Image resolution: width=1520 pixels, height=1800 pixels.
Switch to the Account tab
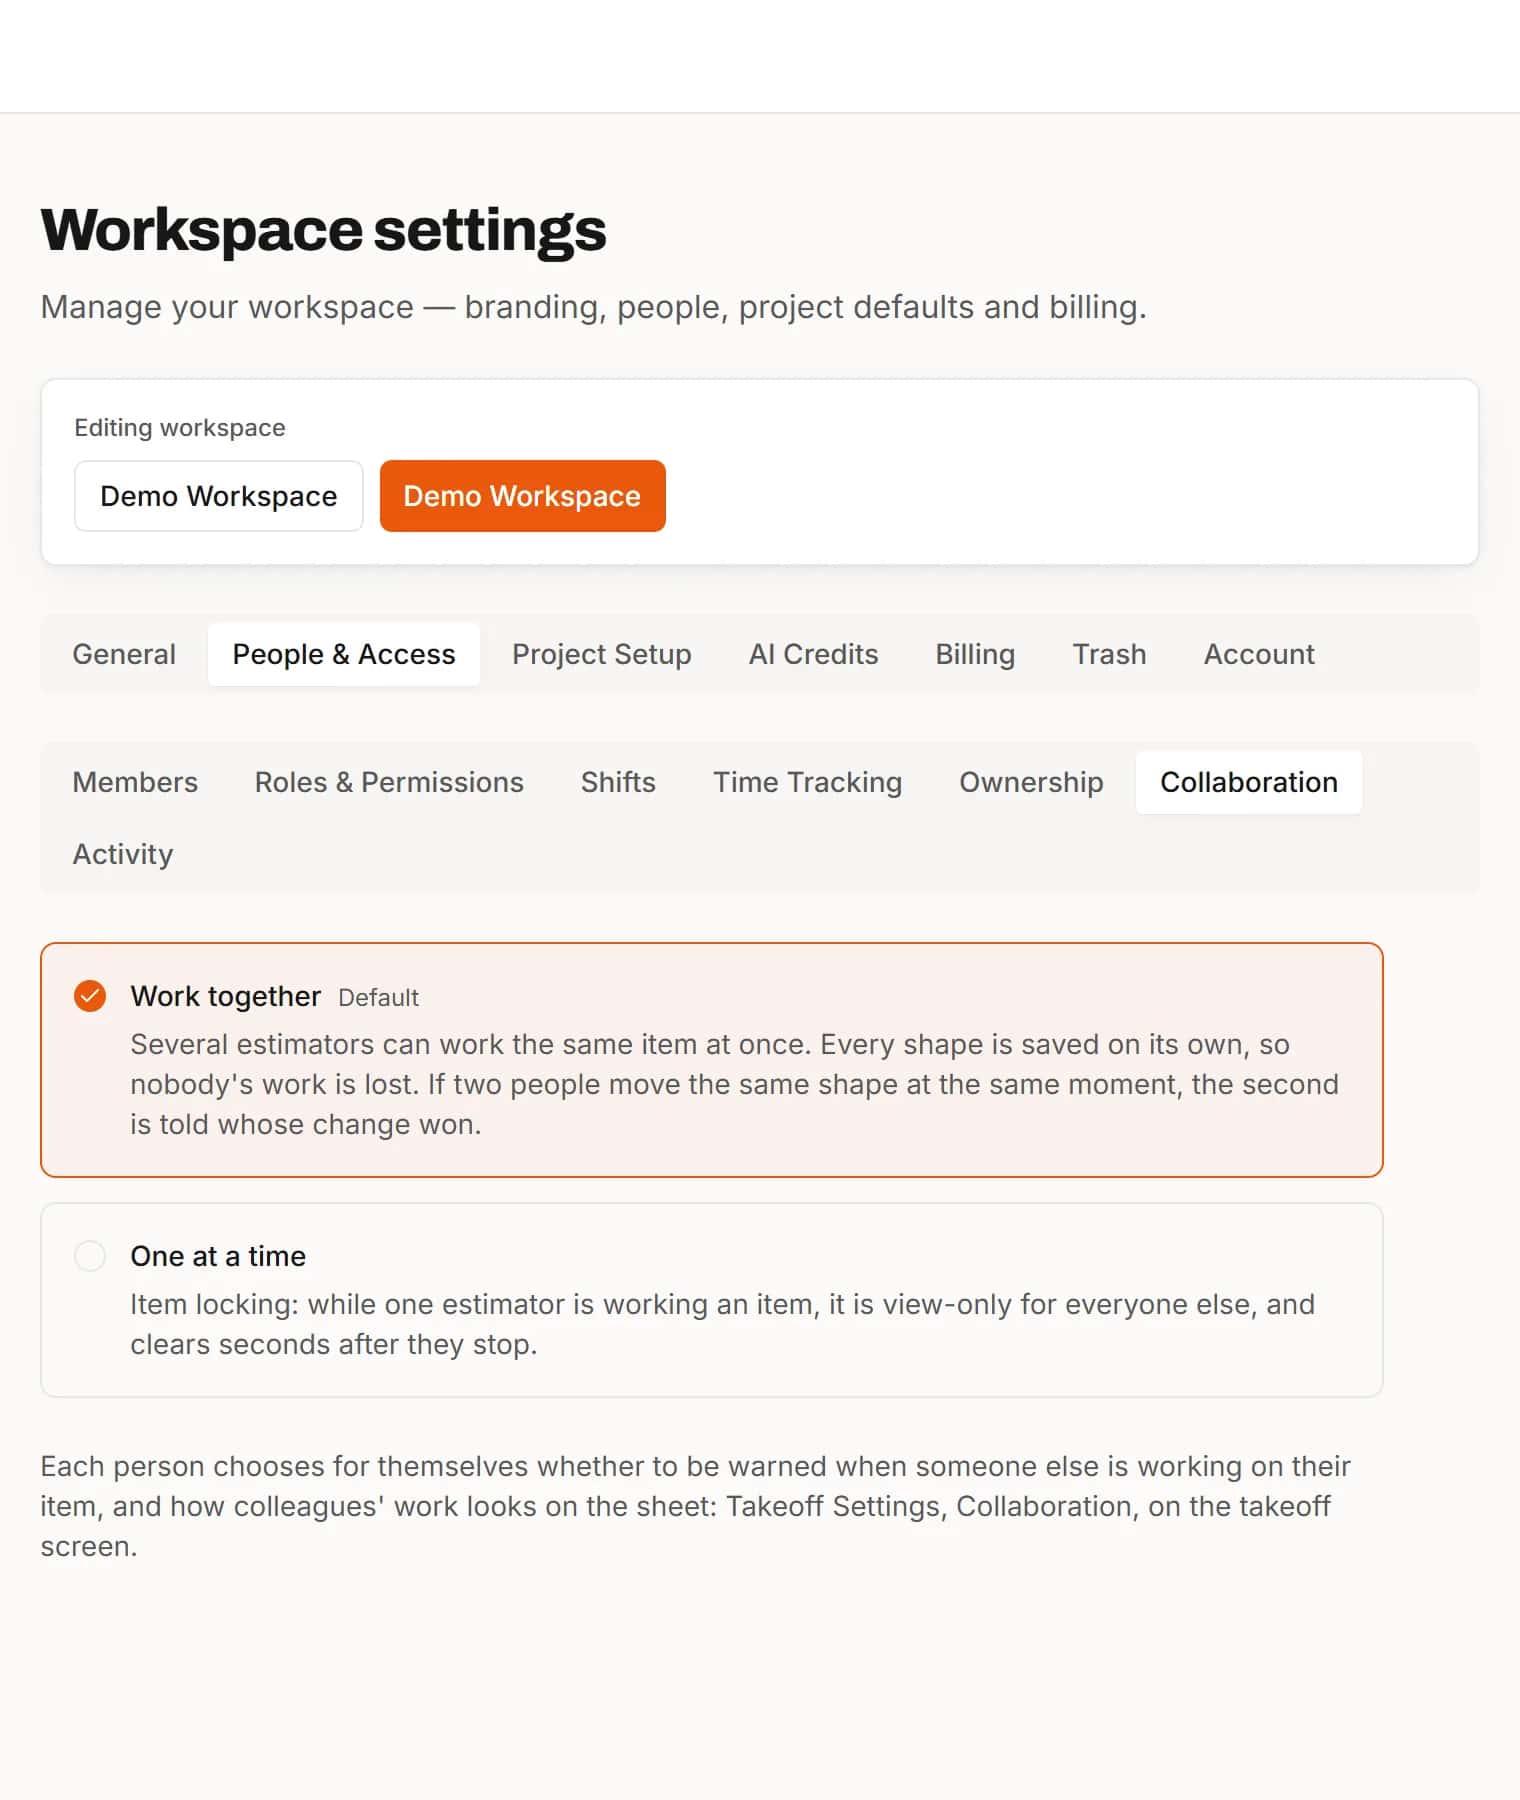1259,654
